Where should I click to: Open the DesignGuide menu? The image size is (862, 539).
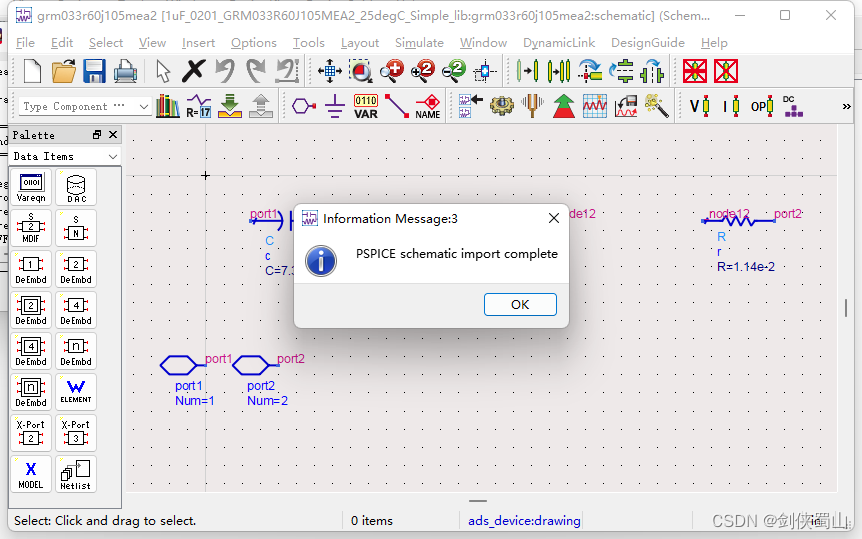(648, 43)
